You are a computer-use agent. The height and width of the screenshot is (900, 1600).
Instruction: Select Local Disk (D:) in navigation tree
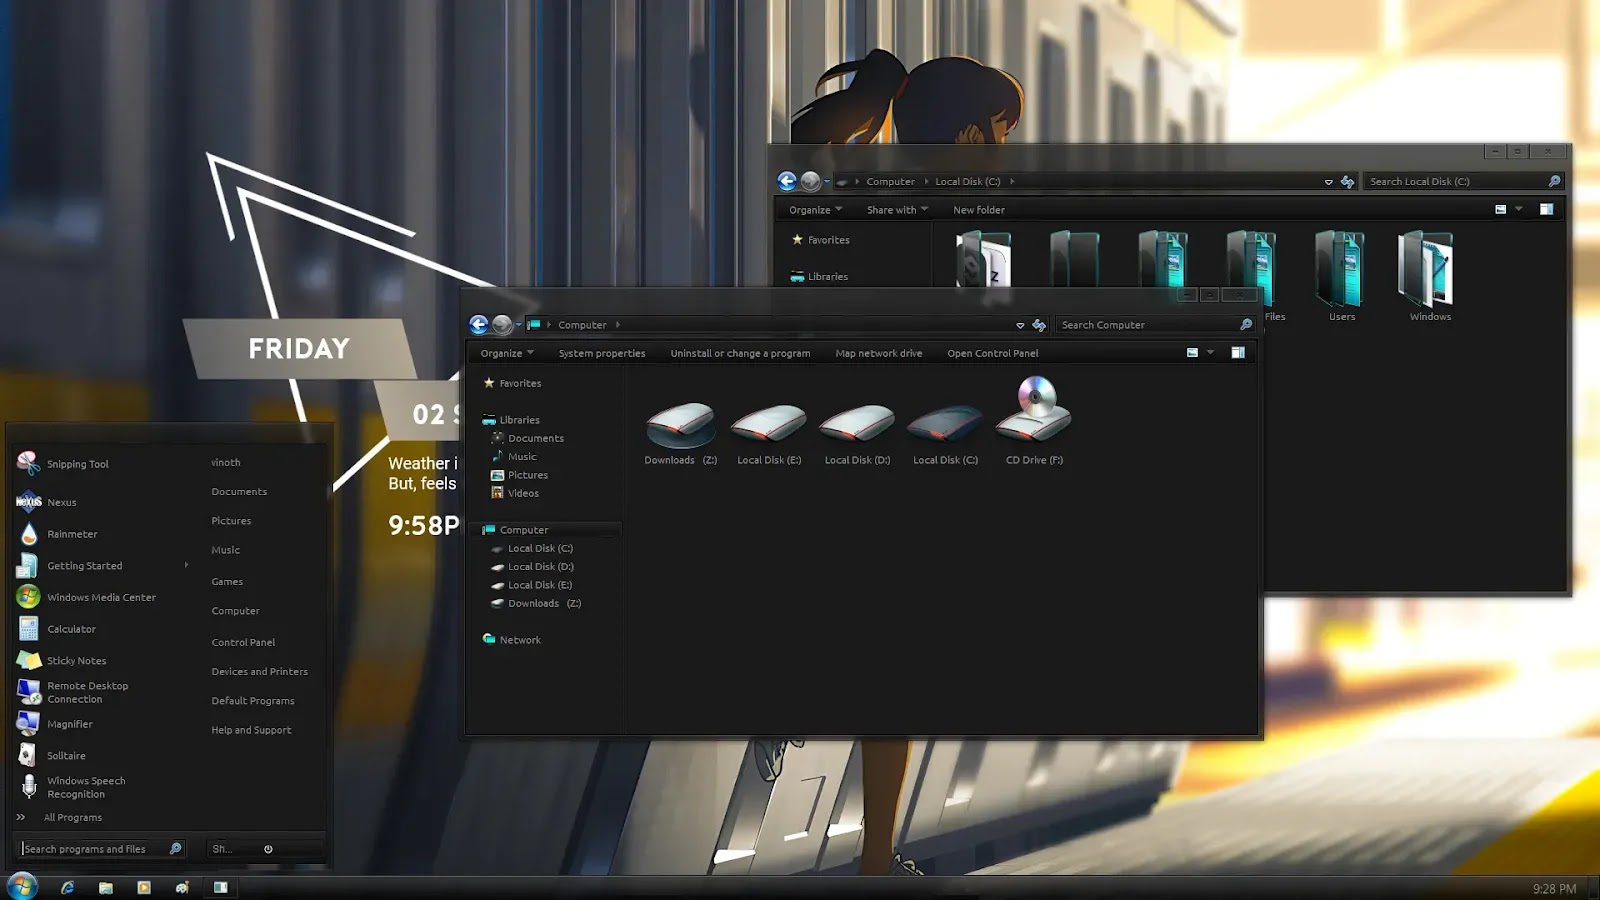pyautogui.click(x=532, y=566)
